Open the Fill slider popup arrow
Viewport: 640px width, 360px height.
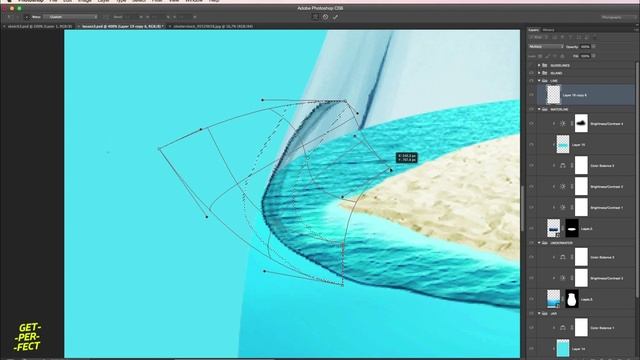pyautogui.click(x=594, y=56)
